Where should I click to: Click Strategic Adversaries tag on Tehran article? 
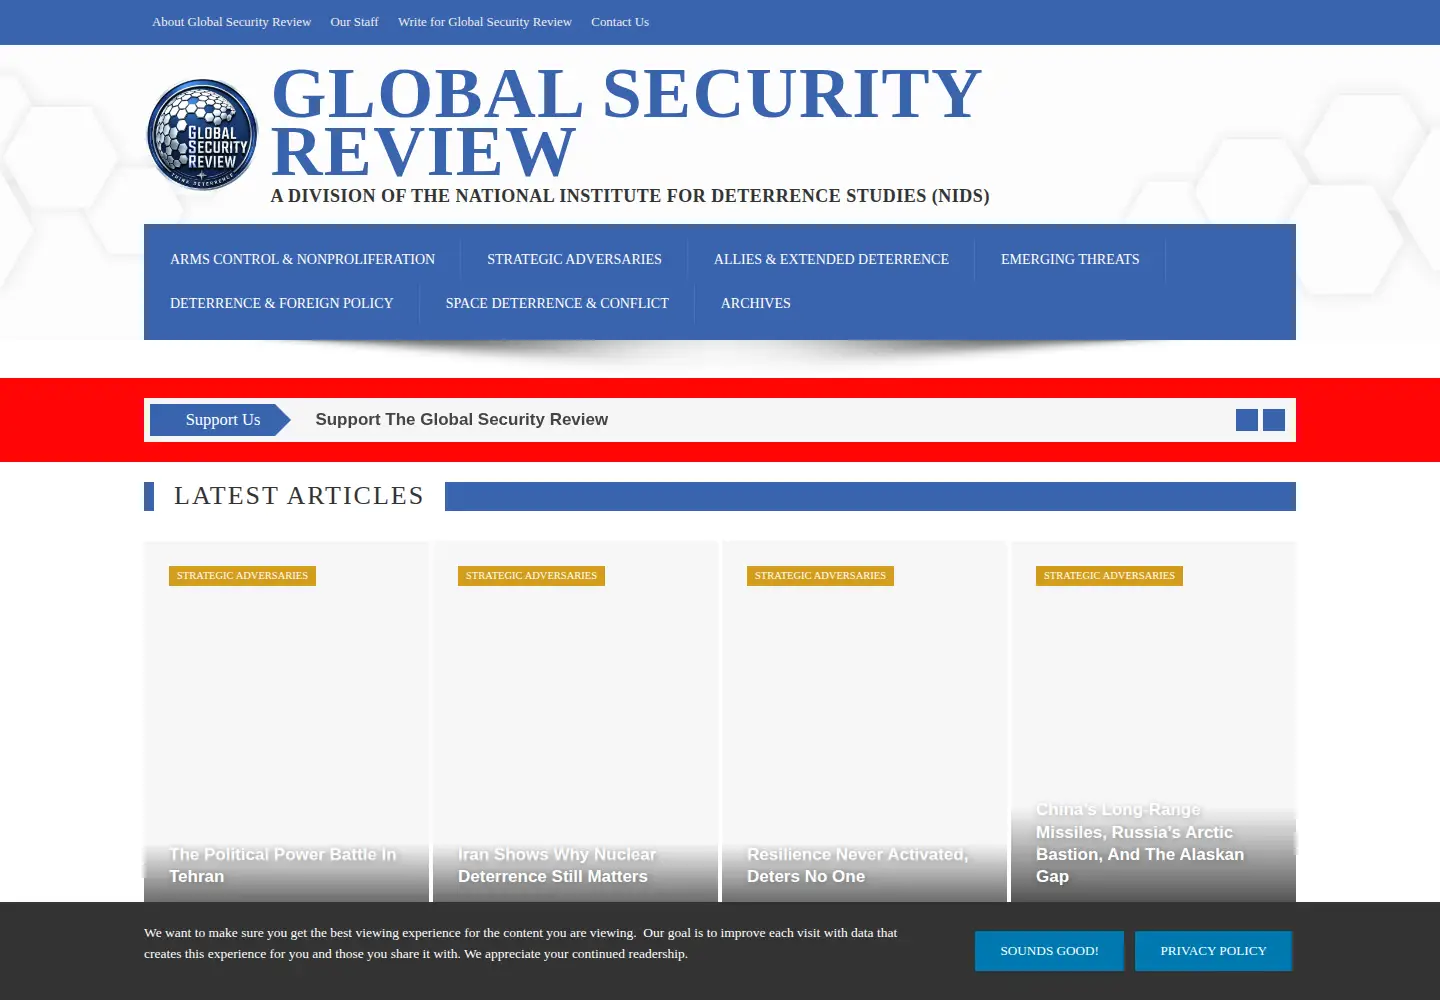[242, 576]
